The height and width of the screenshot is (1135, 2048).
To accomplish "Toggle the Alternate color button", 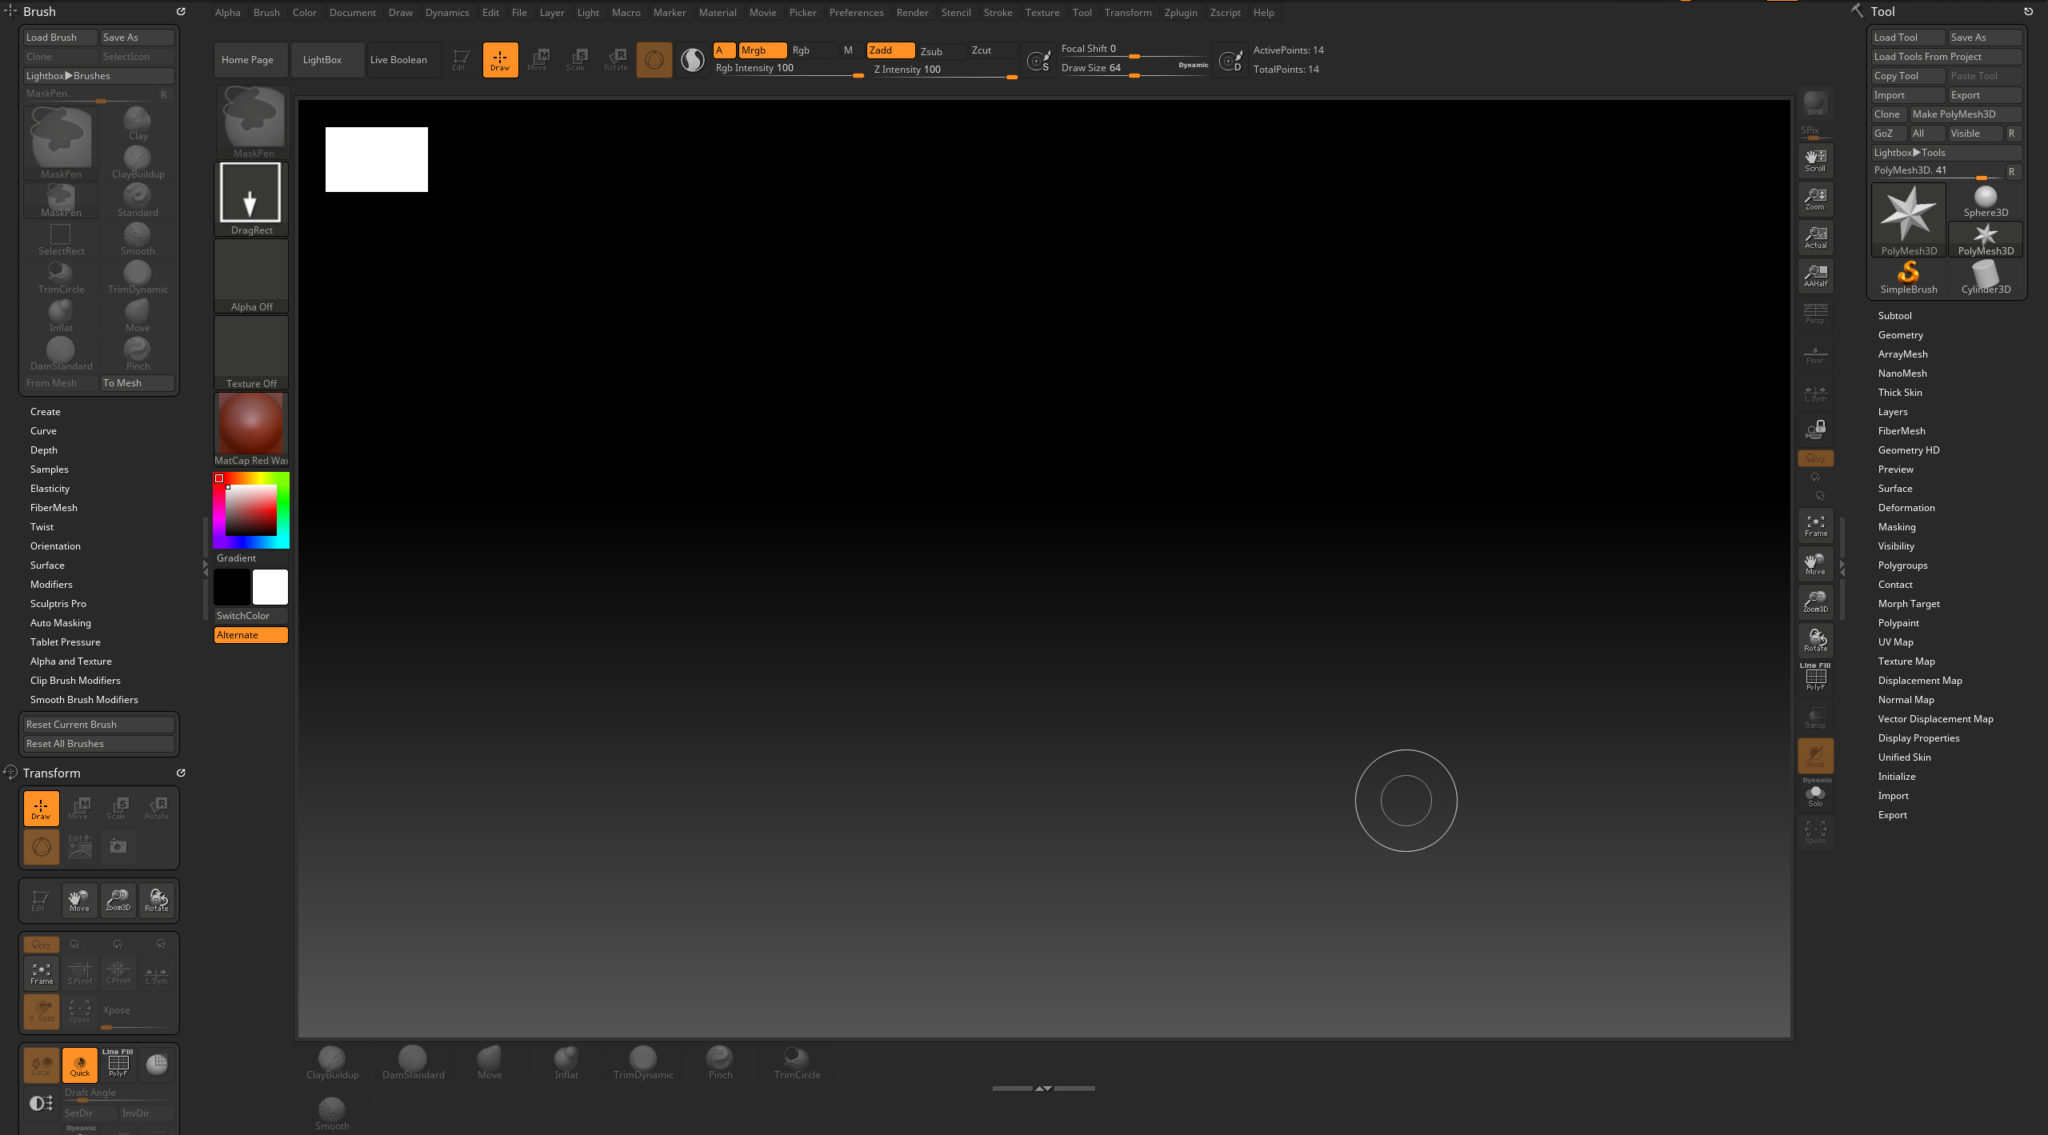I will pos(250,635).
